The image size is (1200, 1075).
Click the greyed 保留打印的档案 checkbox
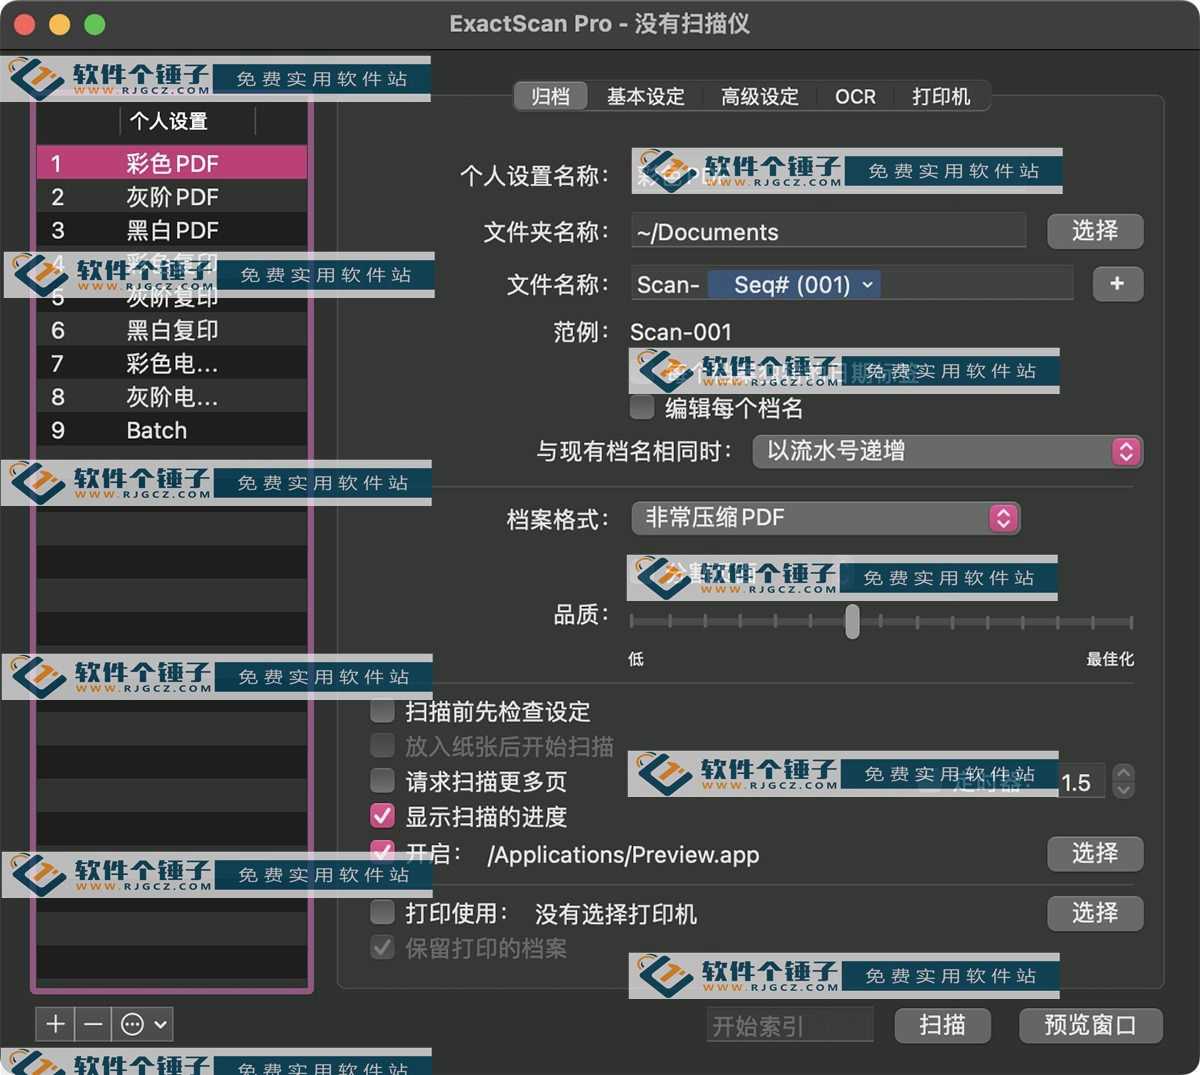click(382, 947)
